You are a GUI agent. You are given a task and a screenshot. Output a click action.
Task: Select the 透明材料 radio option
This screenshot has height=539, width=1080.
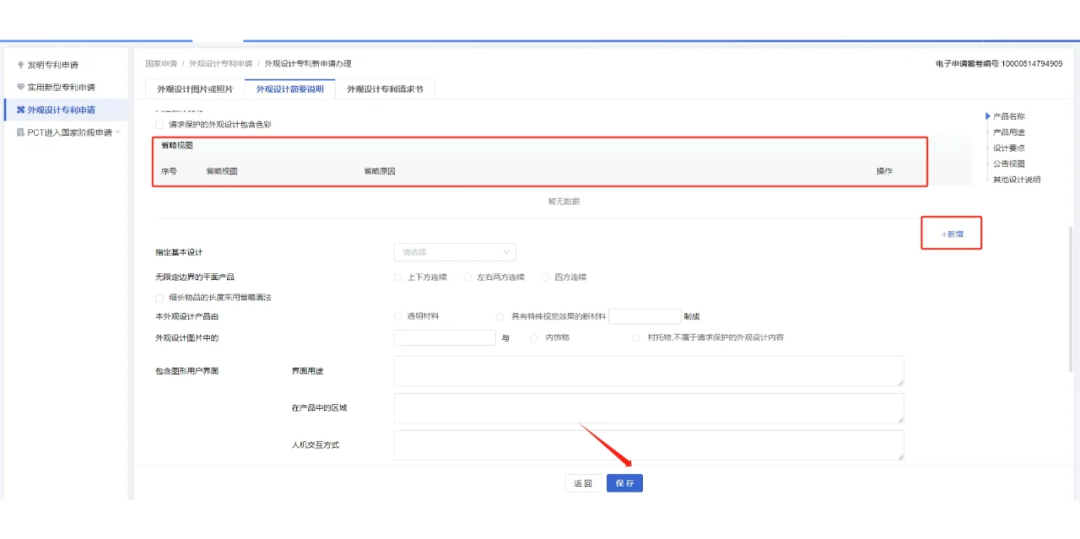coord(397,316)
